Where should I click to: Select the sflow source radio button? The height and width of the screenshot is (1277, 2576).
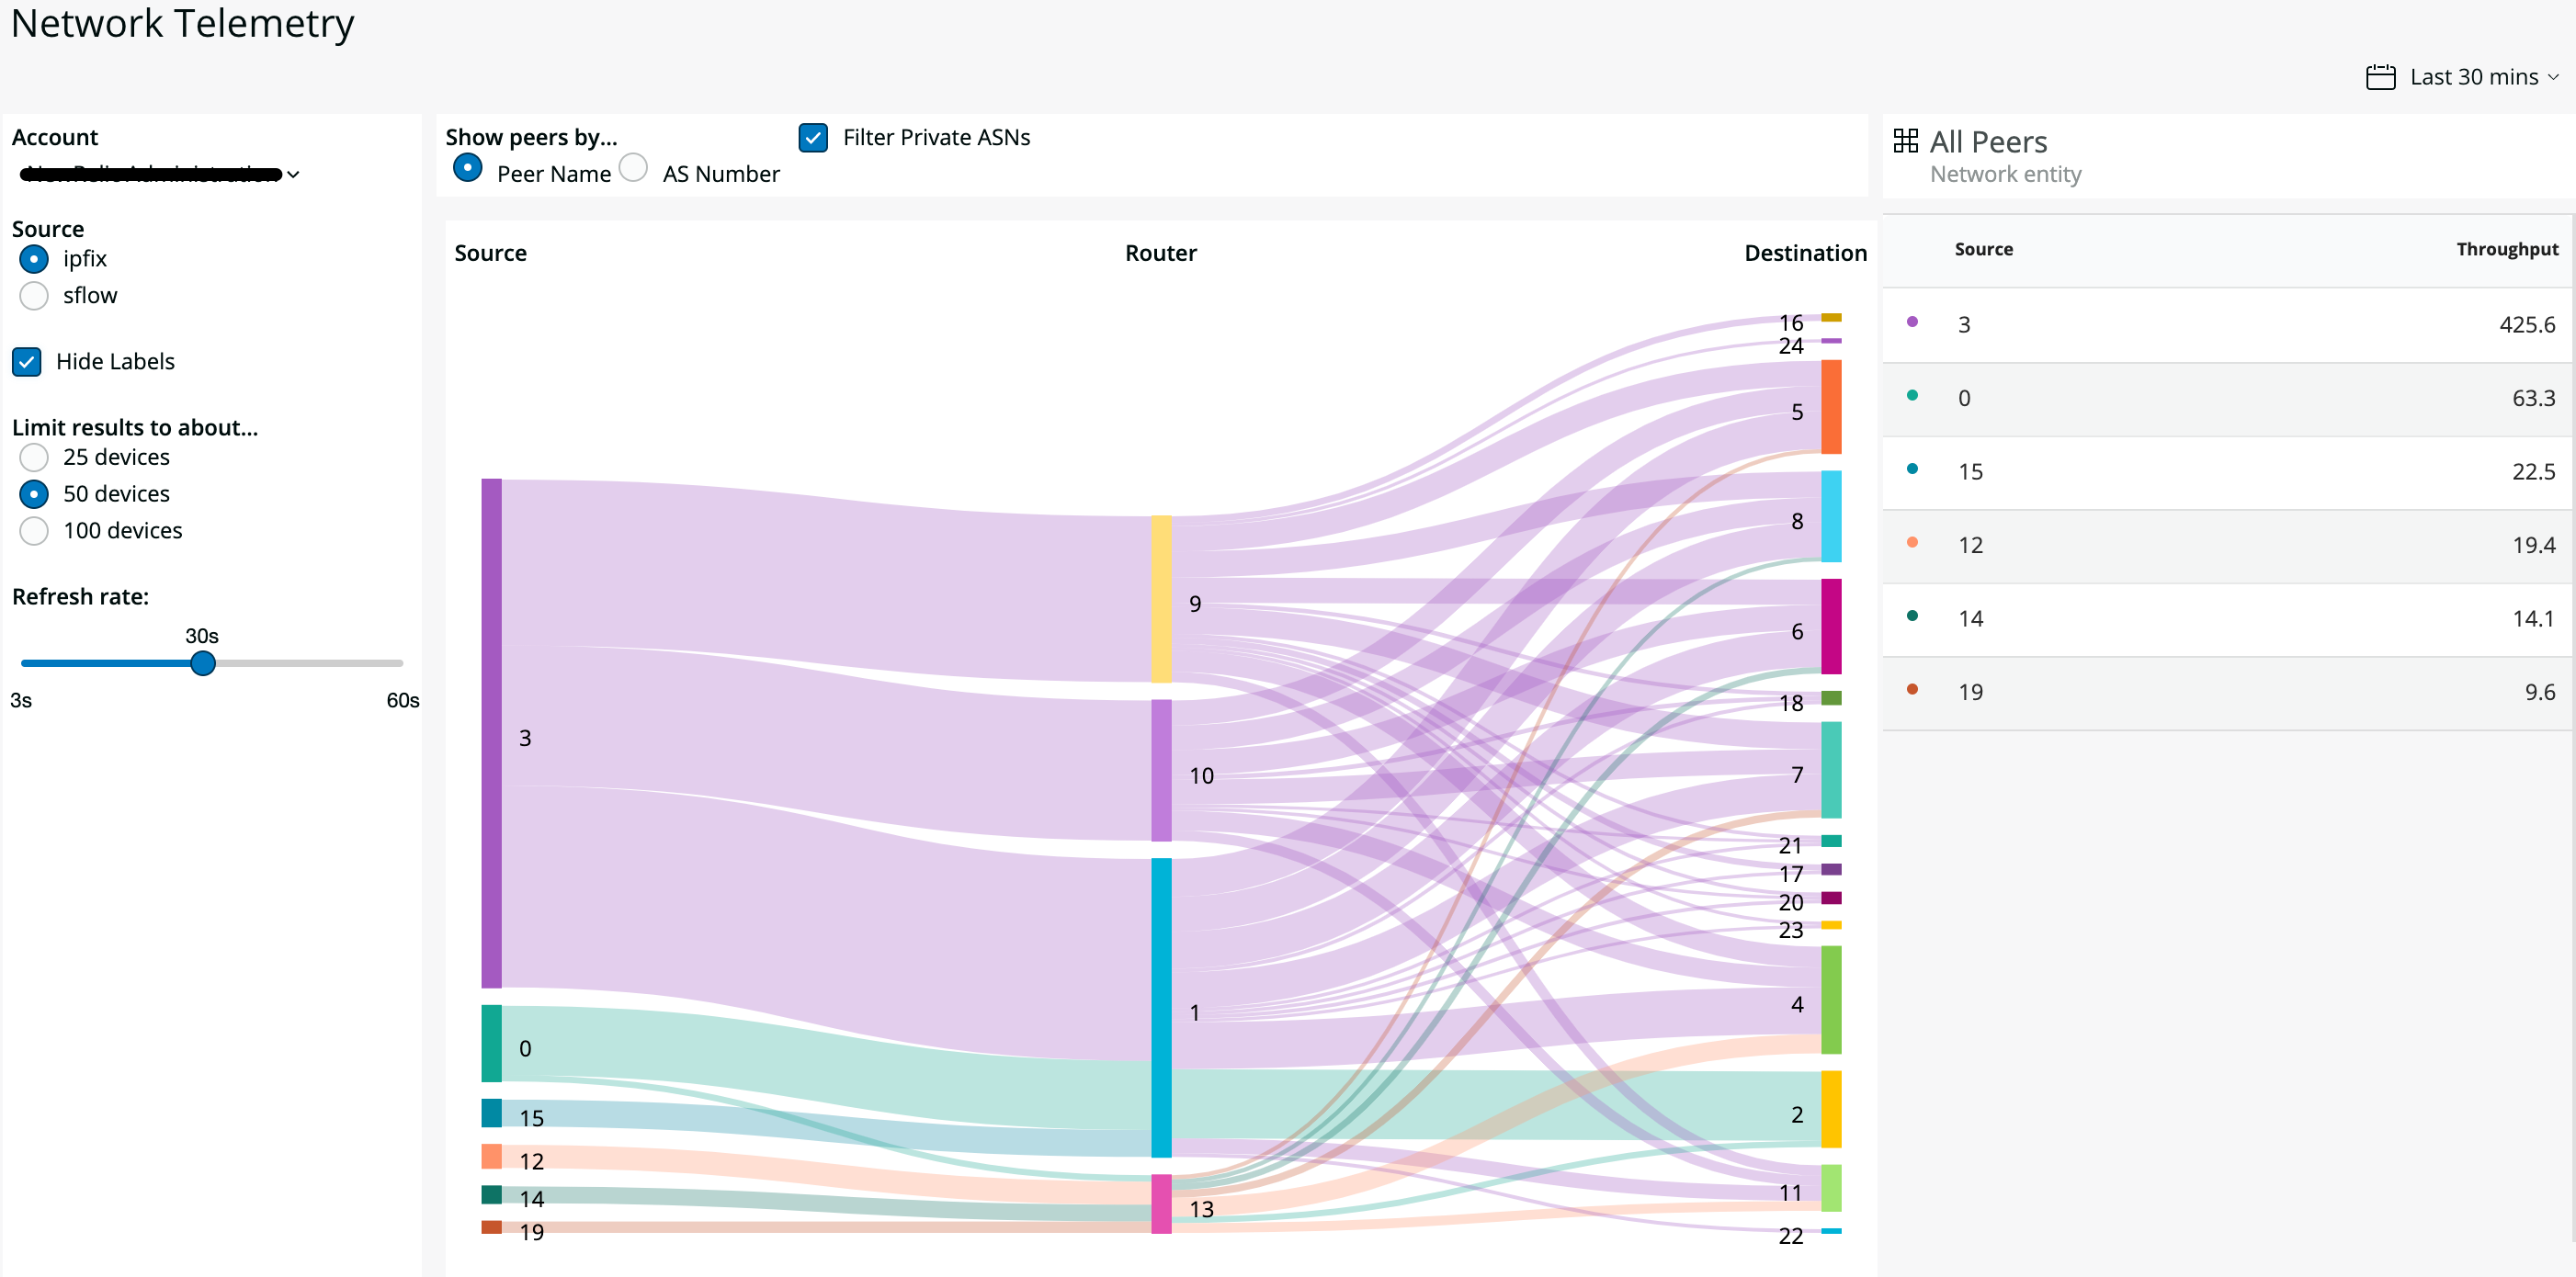(34, 296)
